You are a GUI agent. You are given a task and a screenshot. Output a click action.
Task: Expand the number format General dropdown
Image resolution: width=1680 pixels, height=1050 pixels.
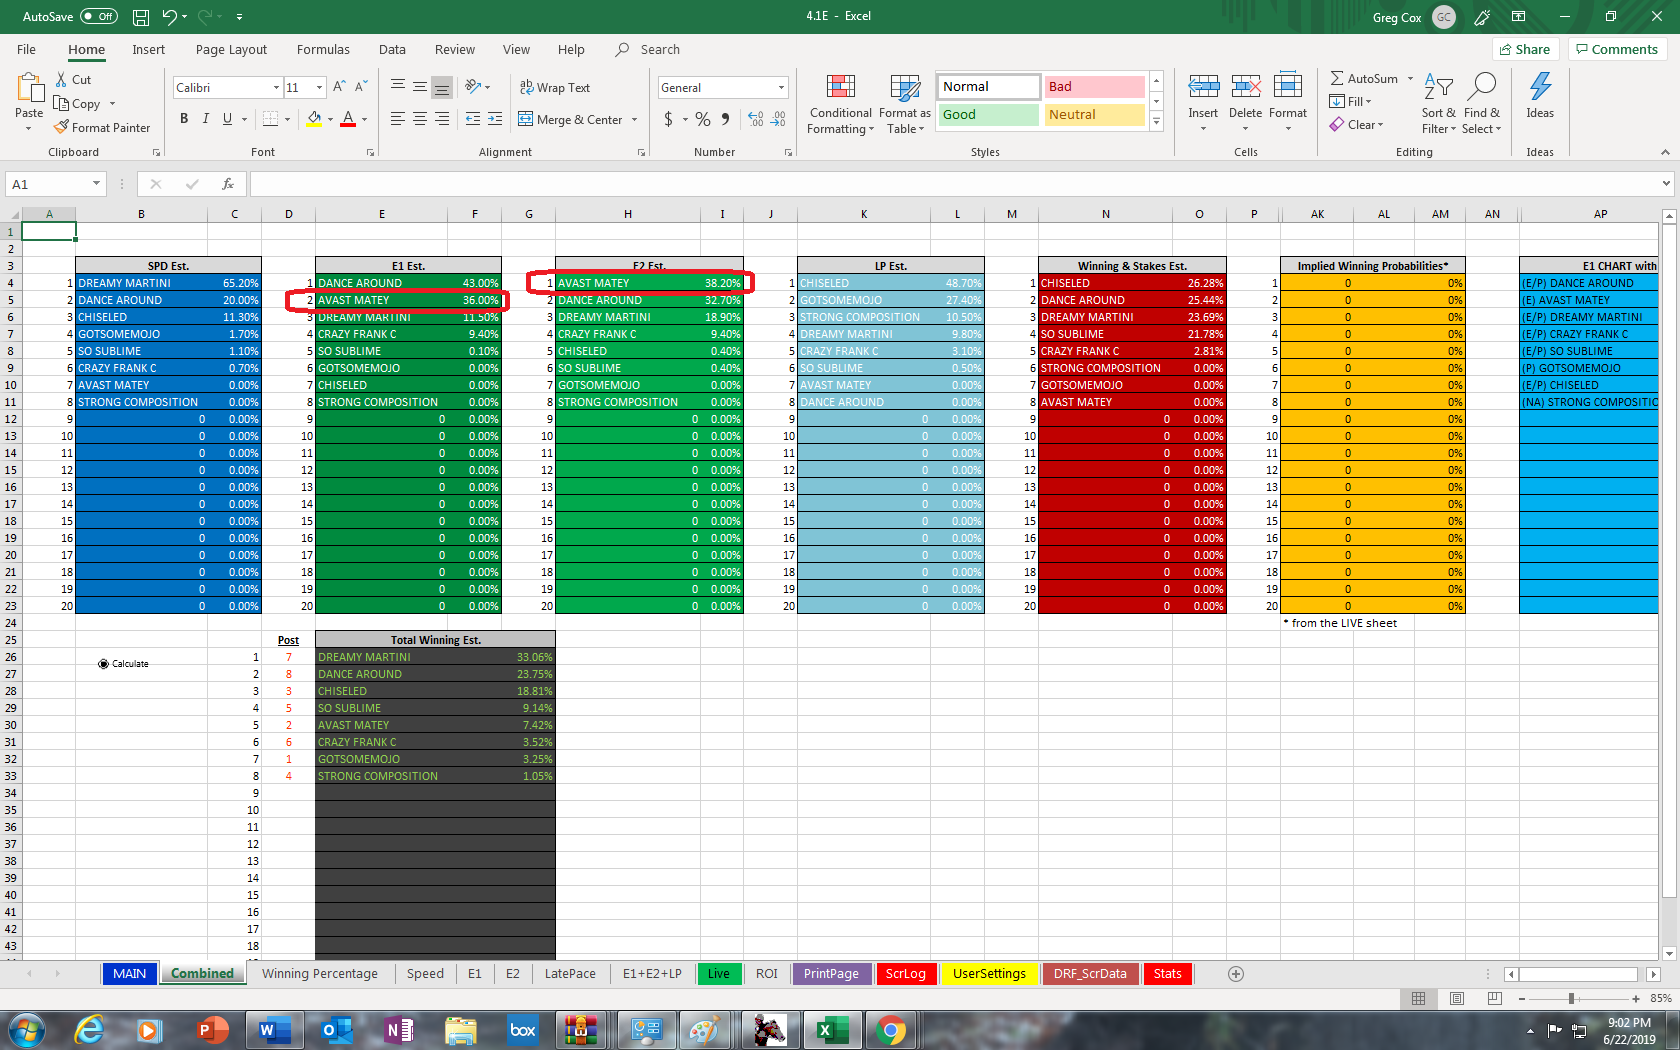tap(781, 88)
